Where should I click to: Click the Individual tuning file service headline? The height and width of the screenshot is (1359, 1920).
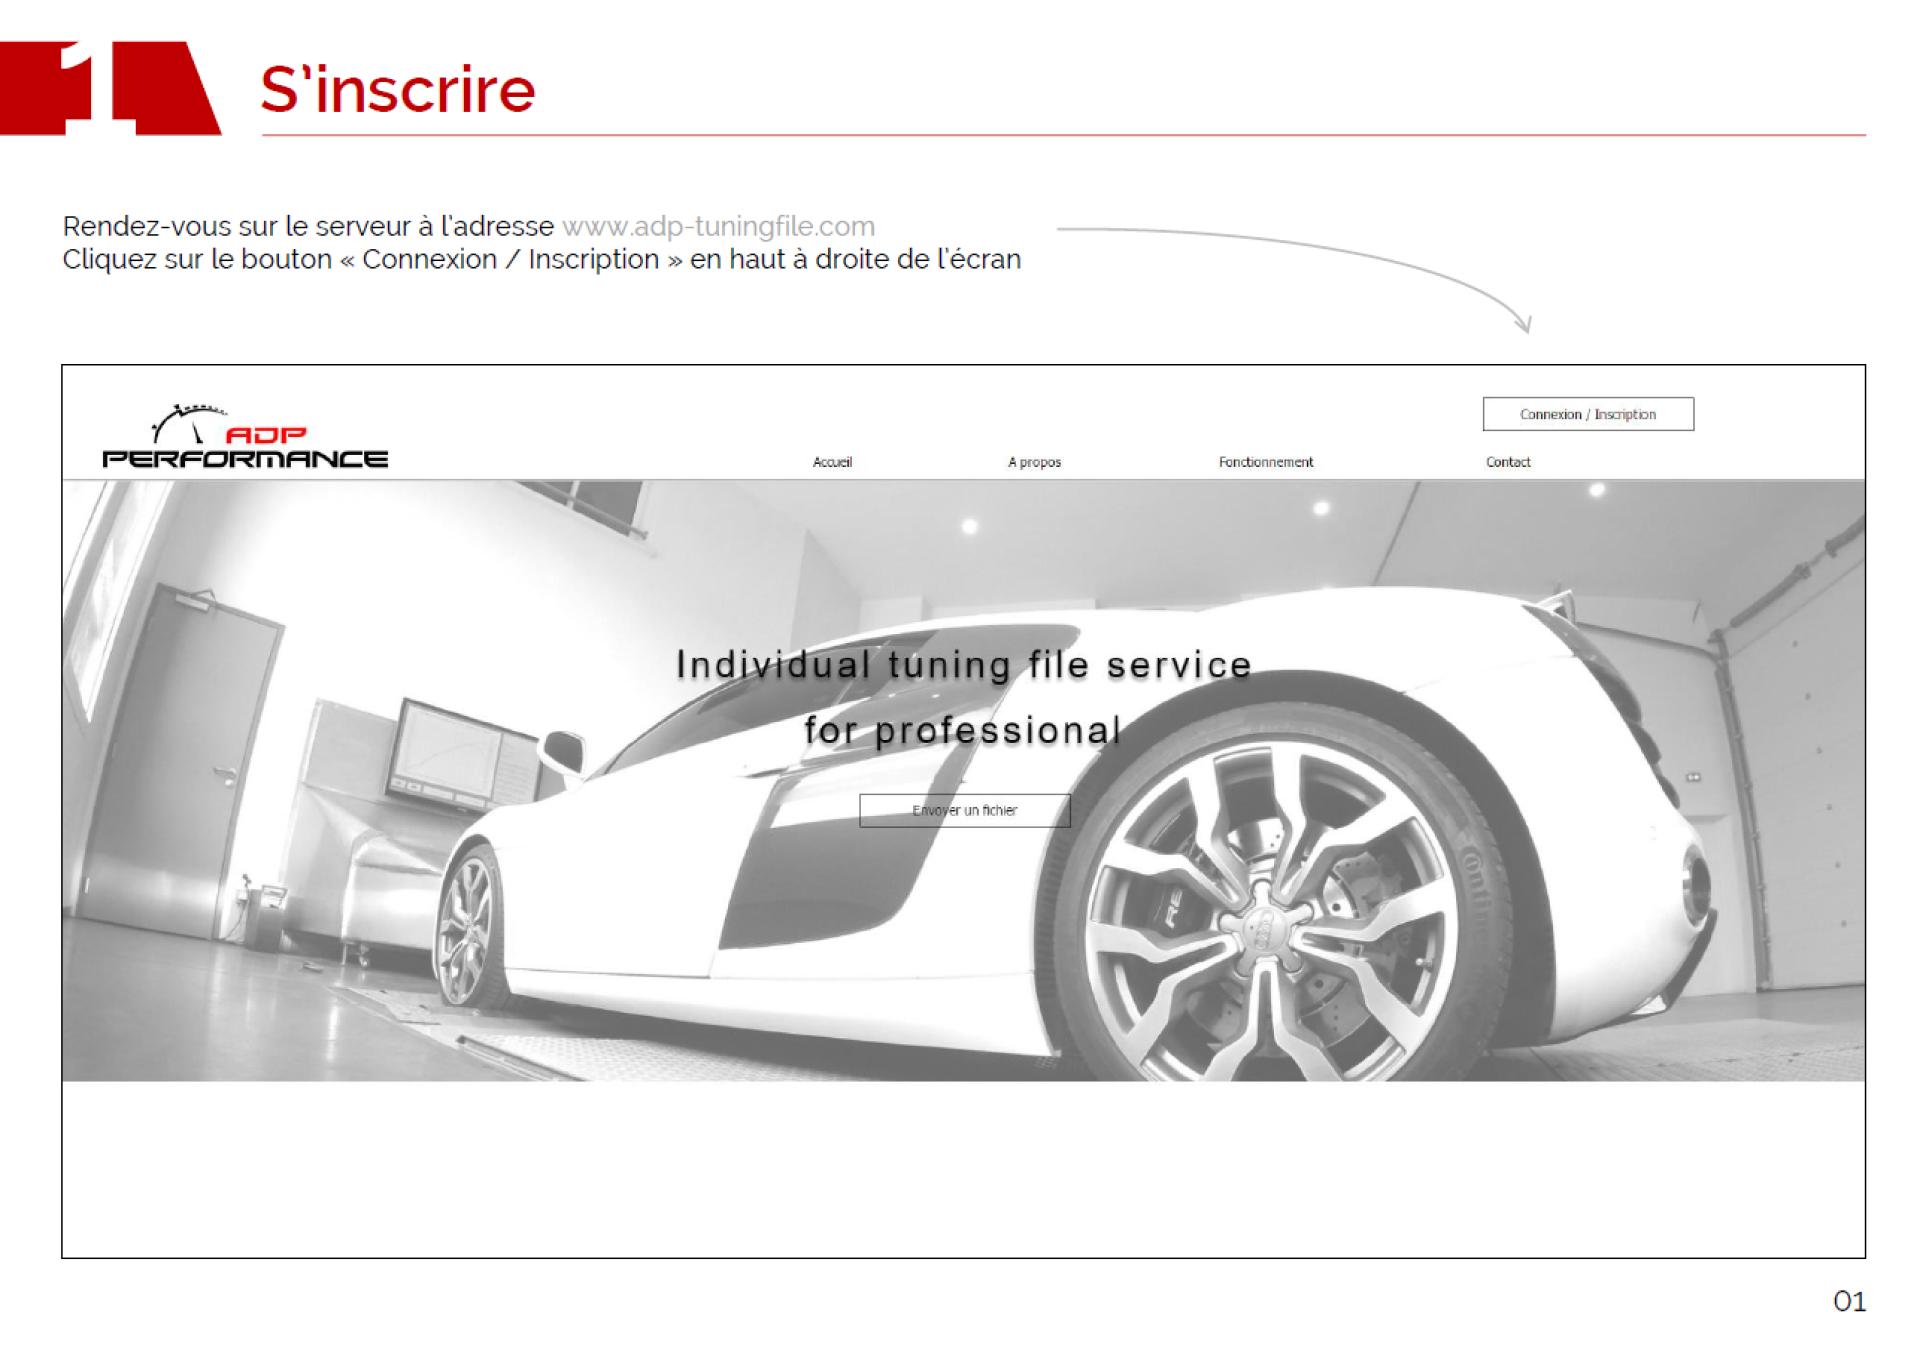tap(963, 665)
